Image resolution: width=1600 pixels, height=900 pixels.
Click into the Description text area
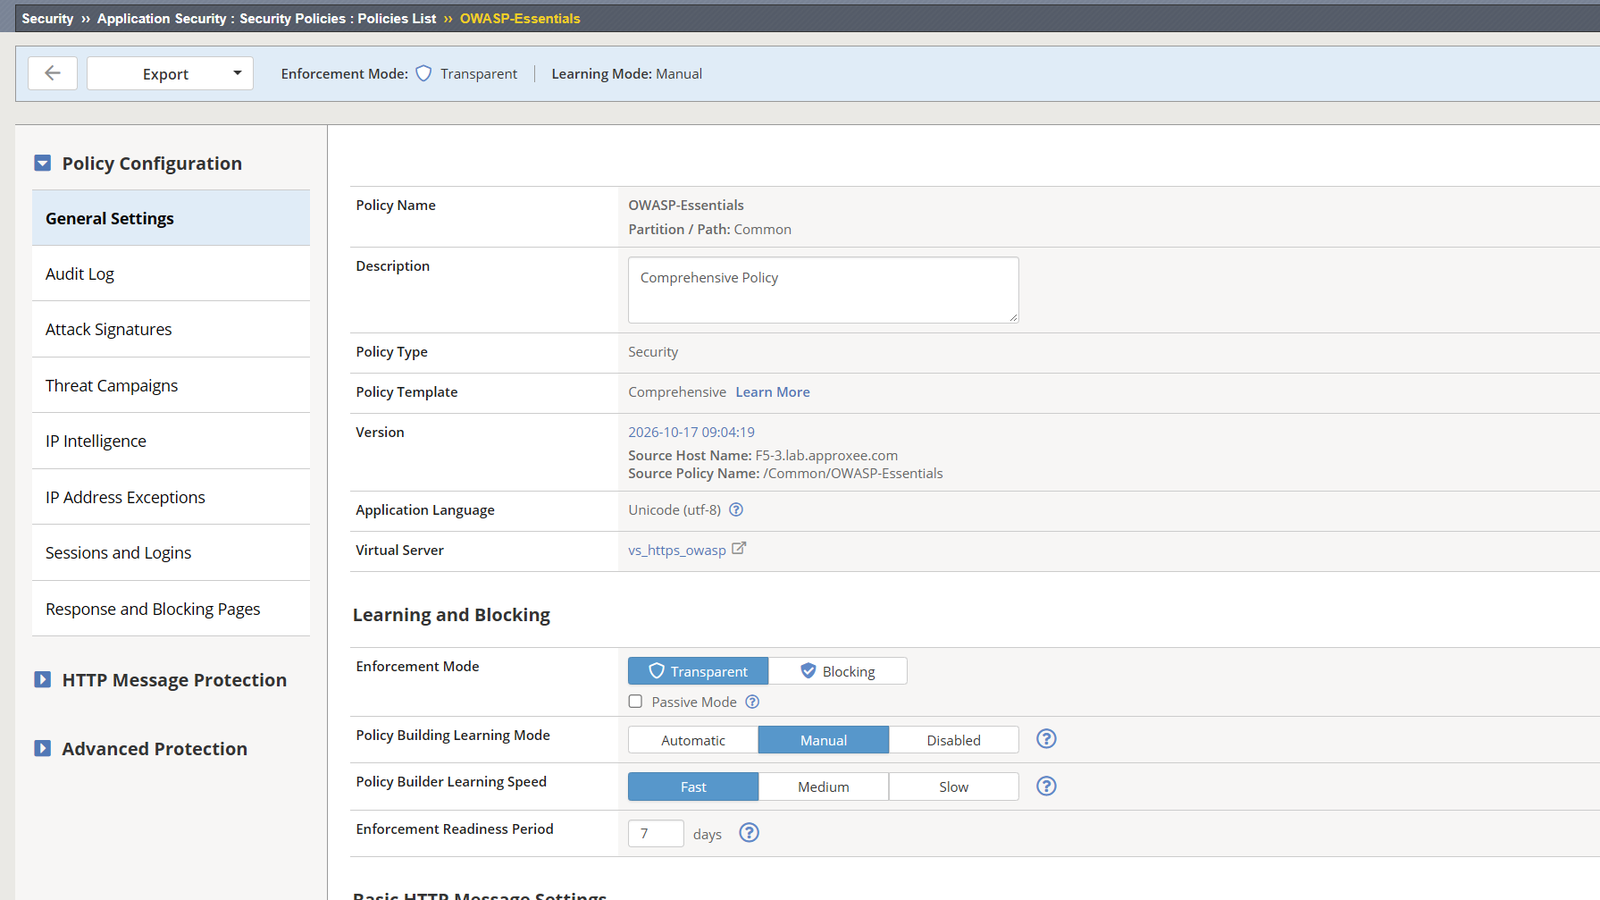pos(823,290)
